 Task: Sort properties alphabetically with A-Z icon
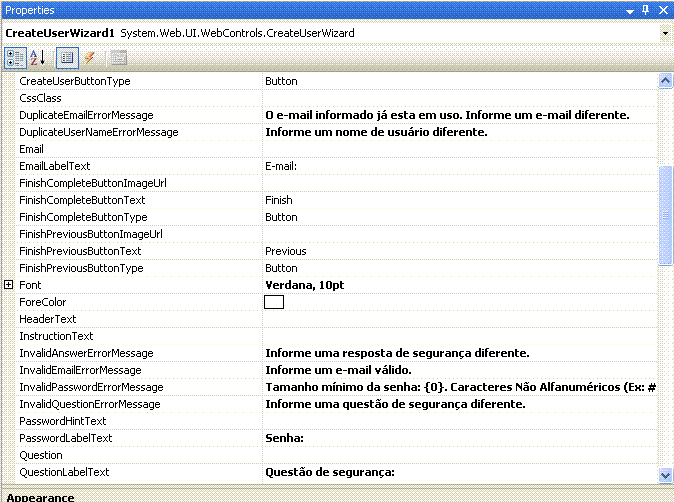[38, 58]
